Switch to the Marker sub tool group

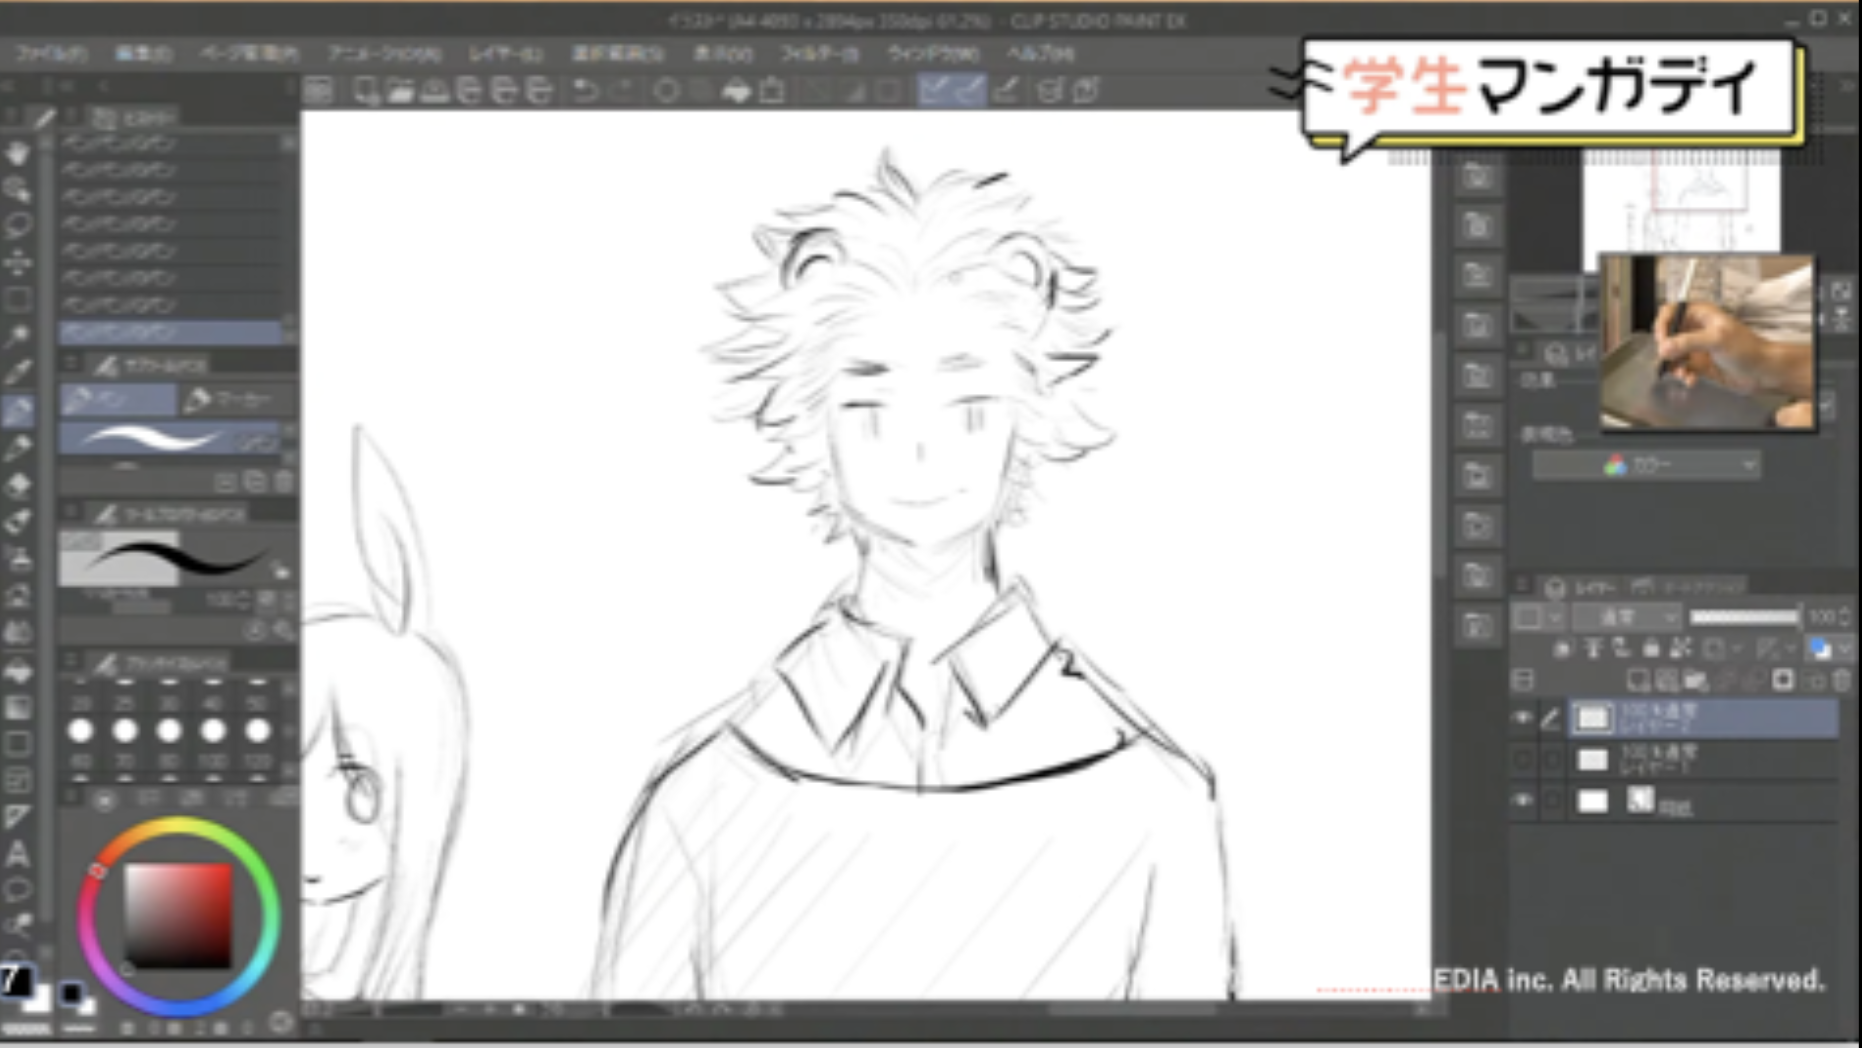232,400
